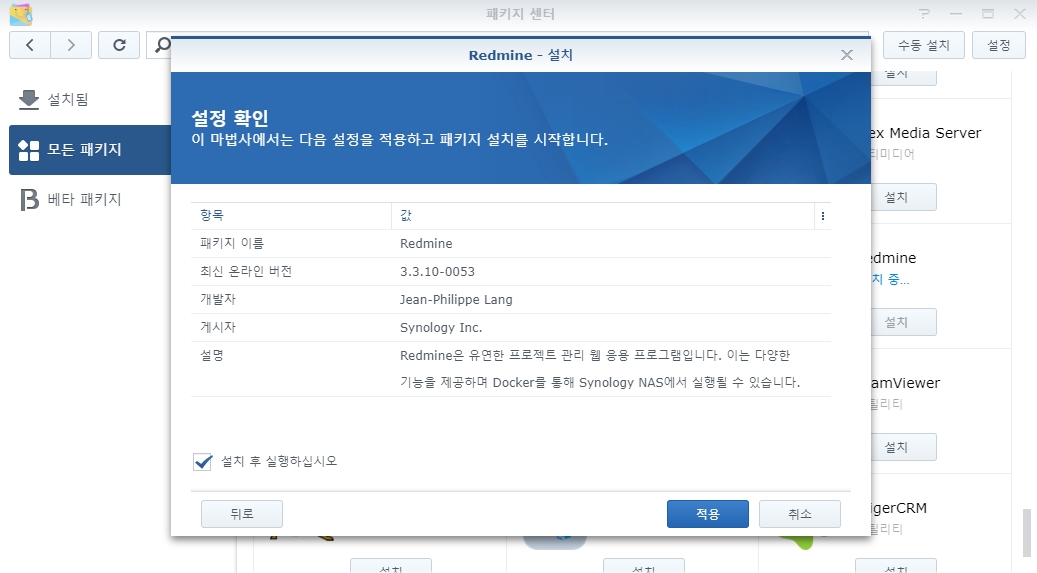Open the Package Center app icon
Screen dimensions: 1037x573
click(21, 14)
